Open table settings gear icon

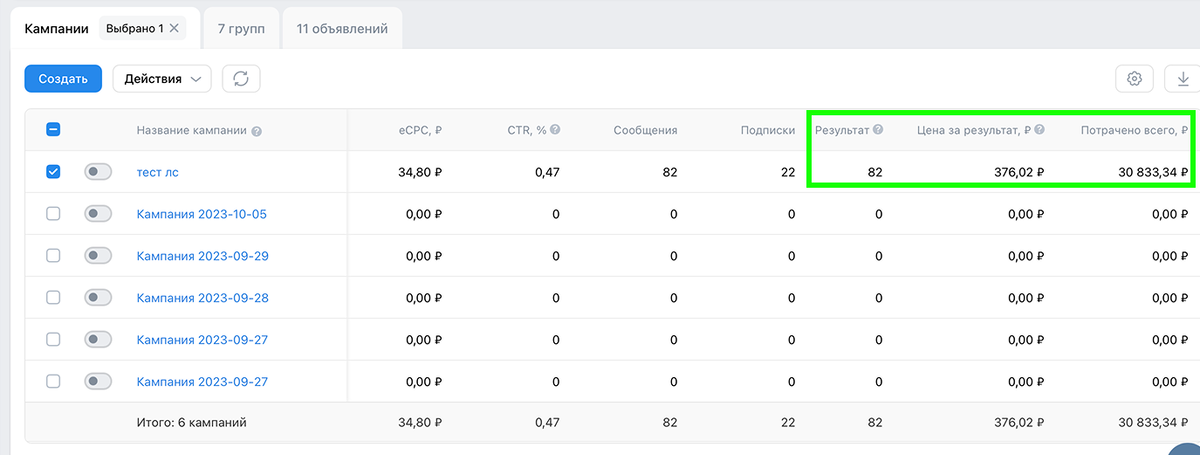(x=1134, y=79)
